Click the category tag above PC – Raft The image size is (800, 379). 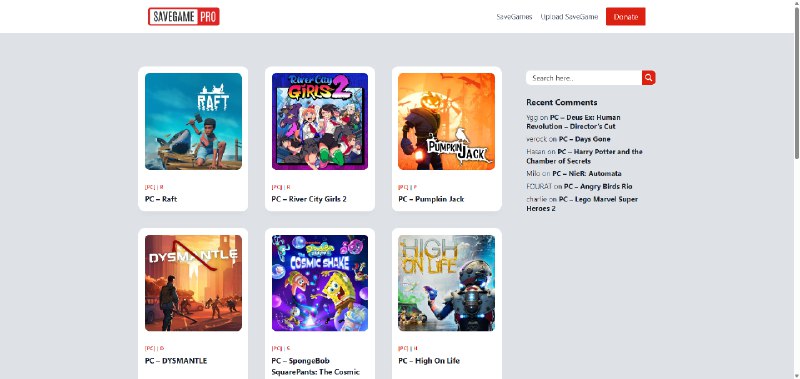[154, 187]
